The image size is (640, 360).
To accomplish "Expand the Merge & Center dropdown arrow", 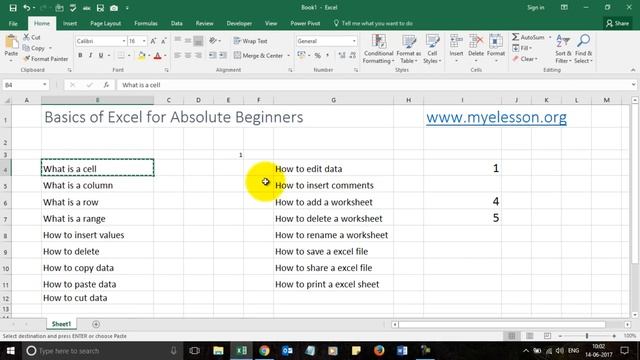I will 289,56.
